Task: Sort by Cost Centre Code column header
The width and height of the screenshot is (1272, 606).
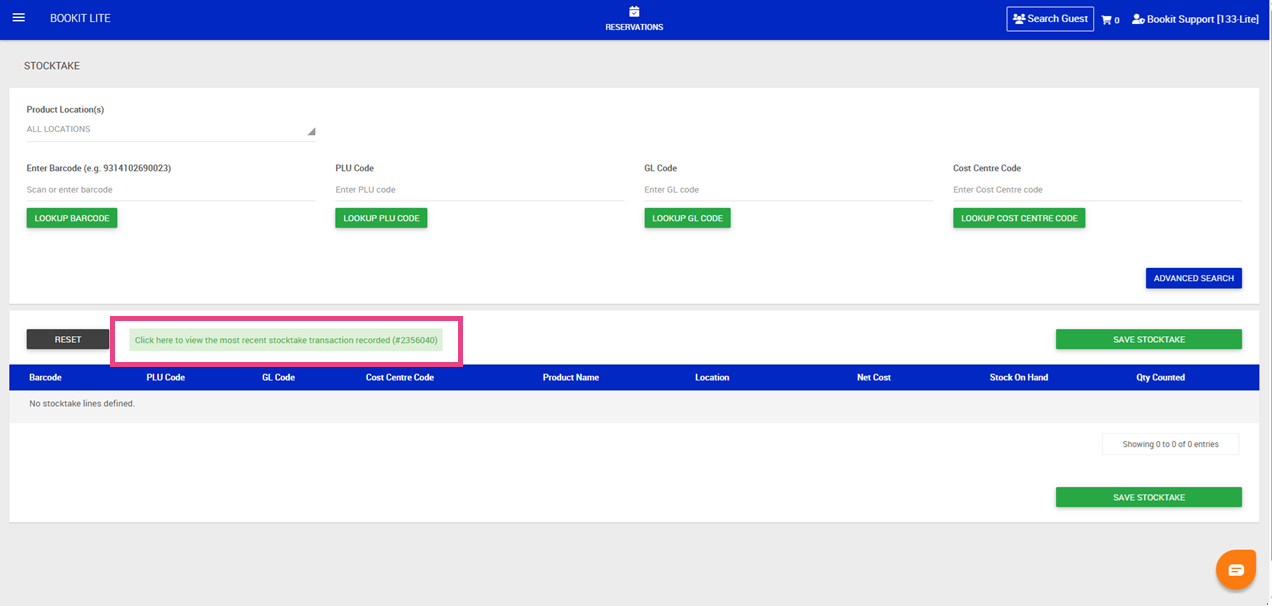Action: pyautogui.click(x=400, y=377)
